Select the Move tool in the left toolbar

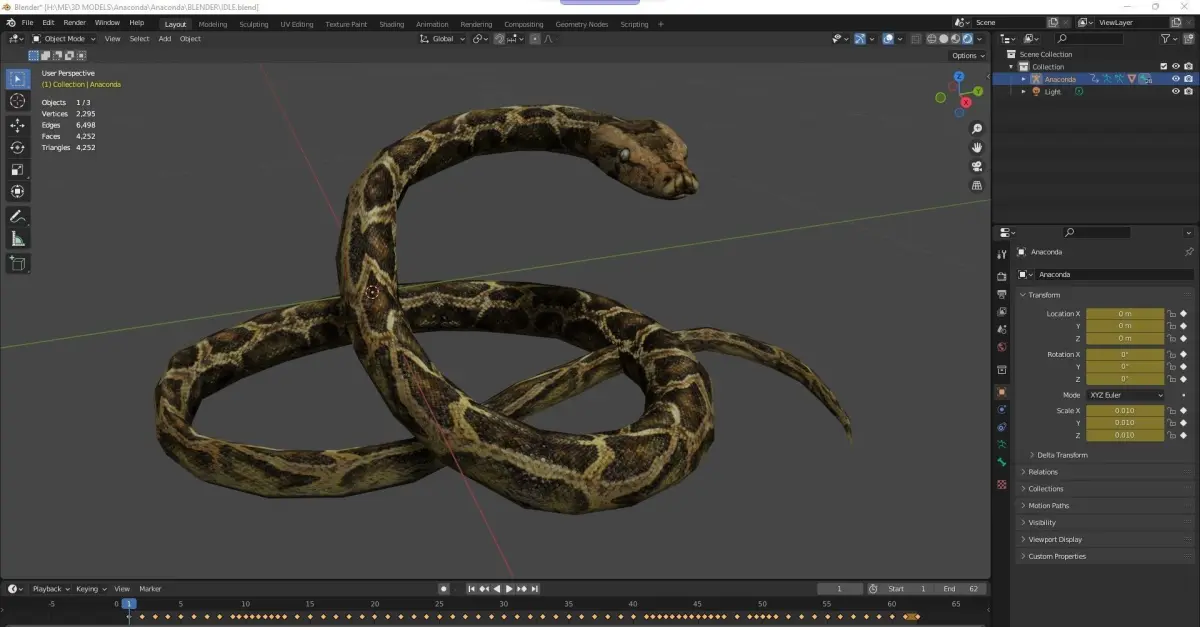(x=18, y=125)
